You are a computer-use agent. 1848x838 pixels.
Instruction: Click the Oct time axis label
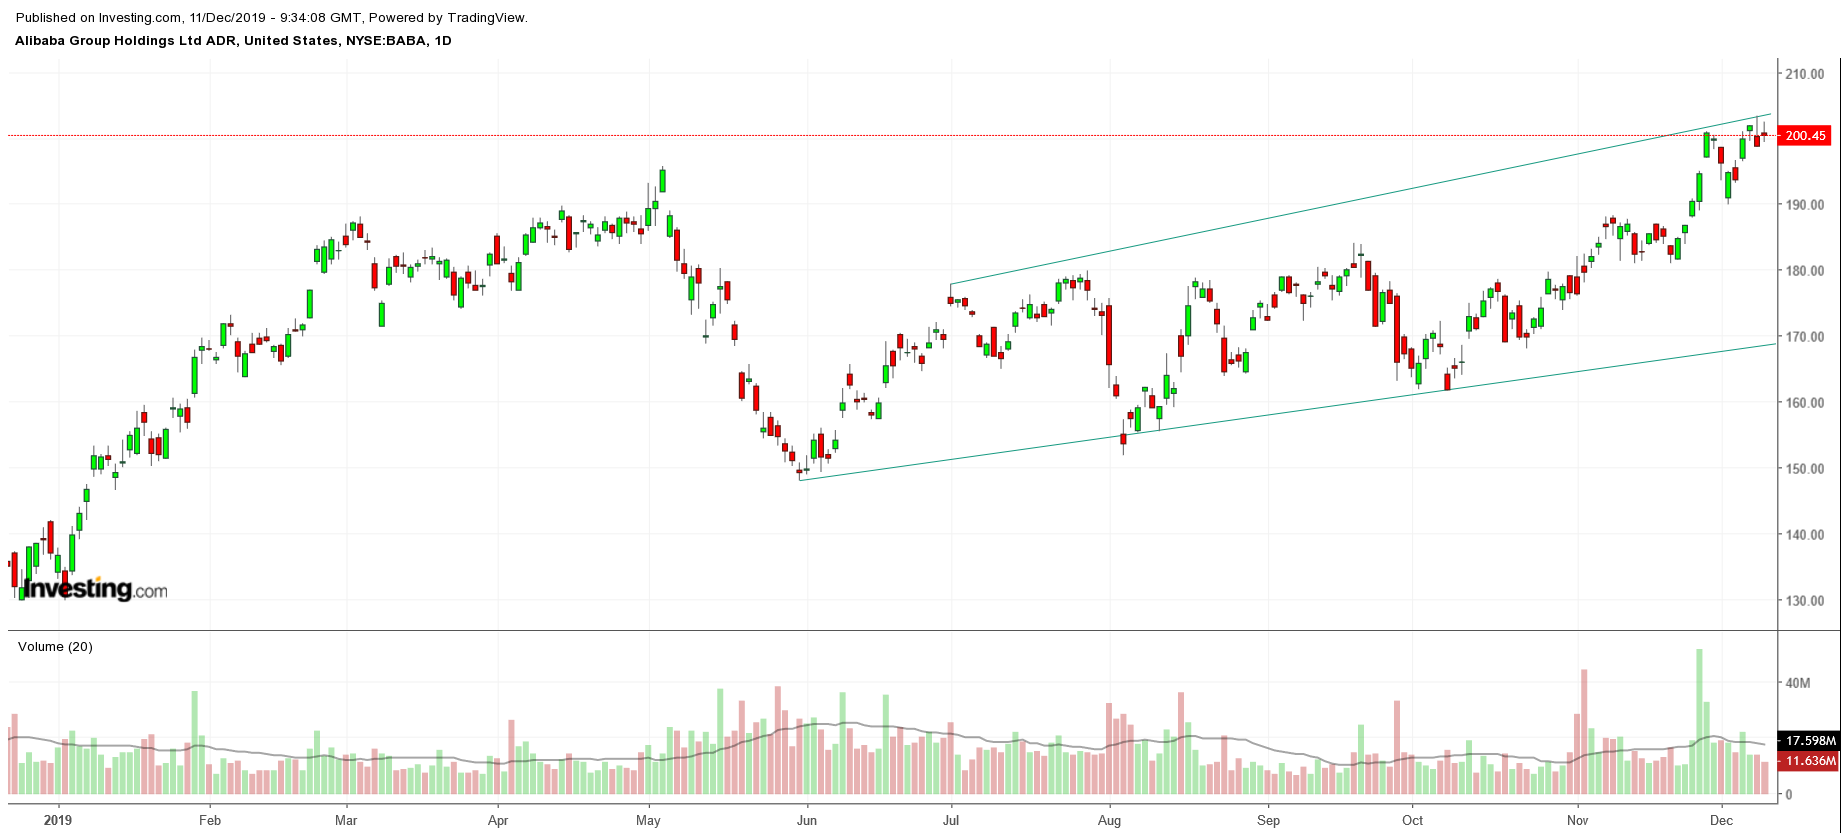coord(1412,820)
